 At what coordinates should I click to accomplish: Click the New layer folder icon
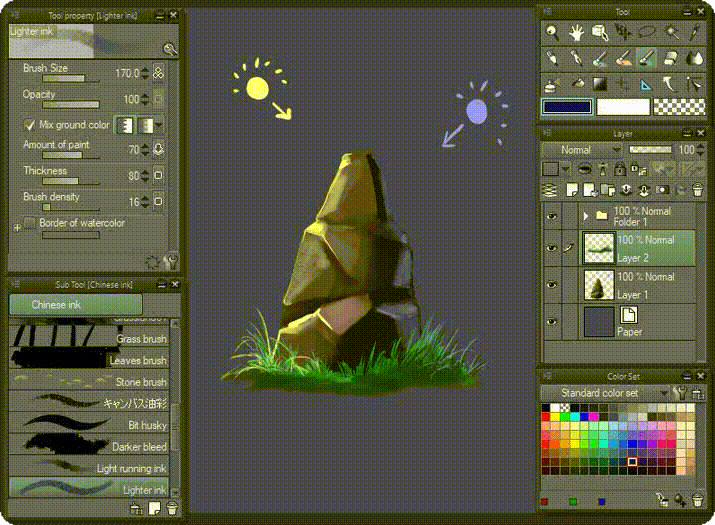[x=608, y=190]
